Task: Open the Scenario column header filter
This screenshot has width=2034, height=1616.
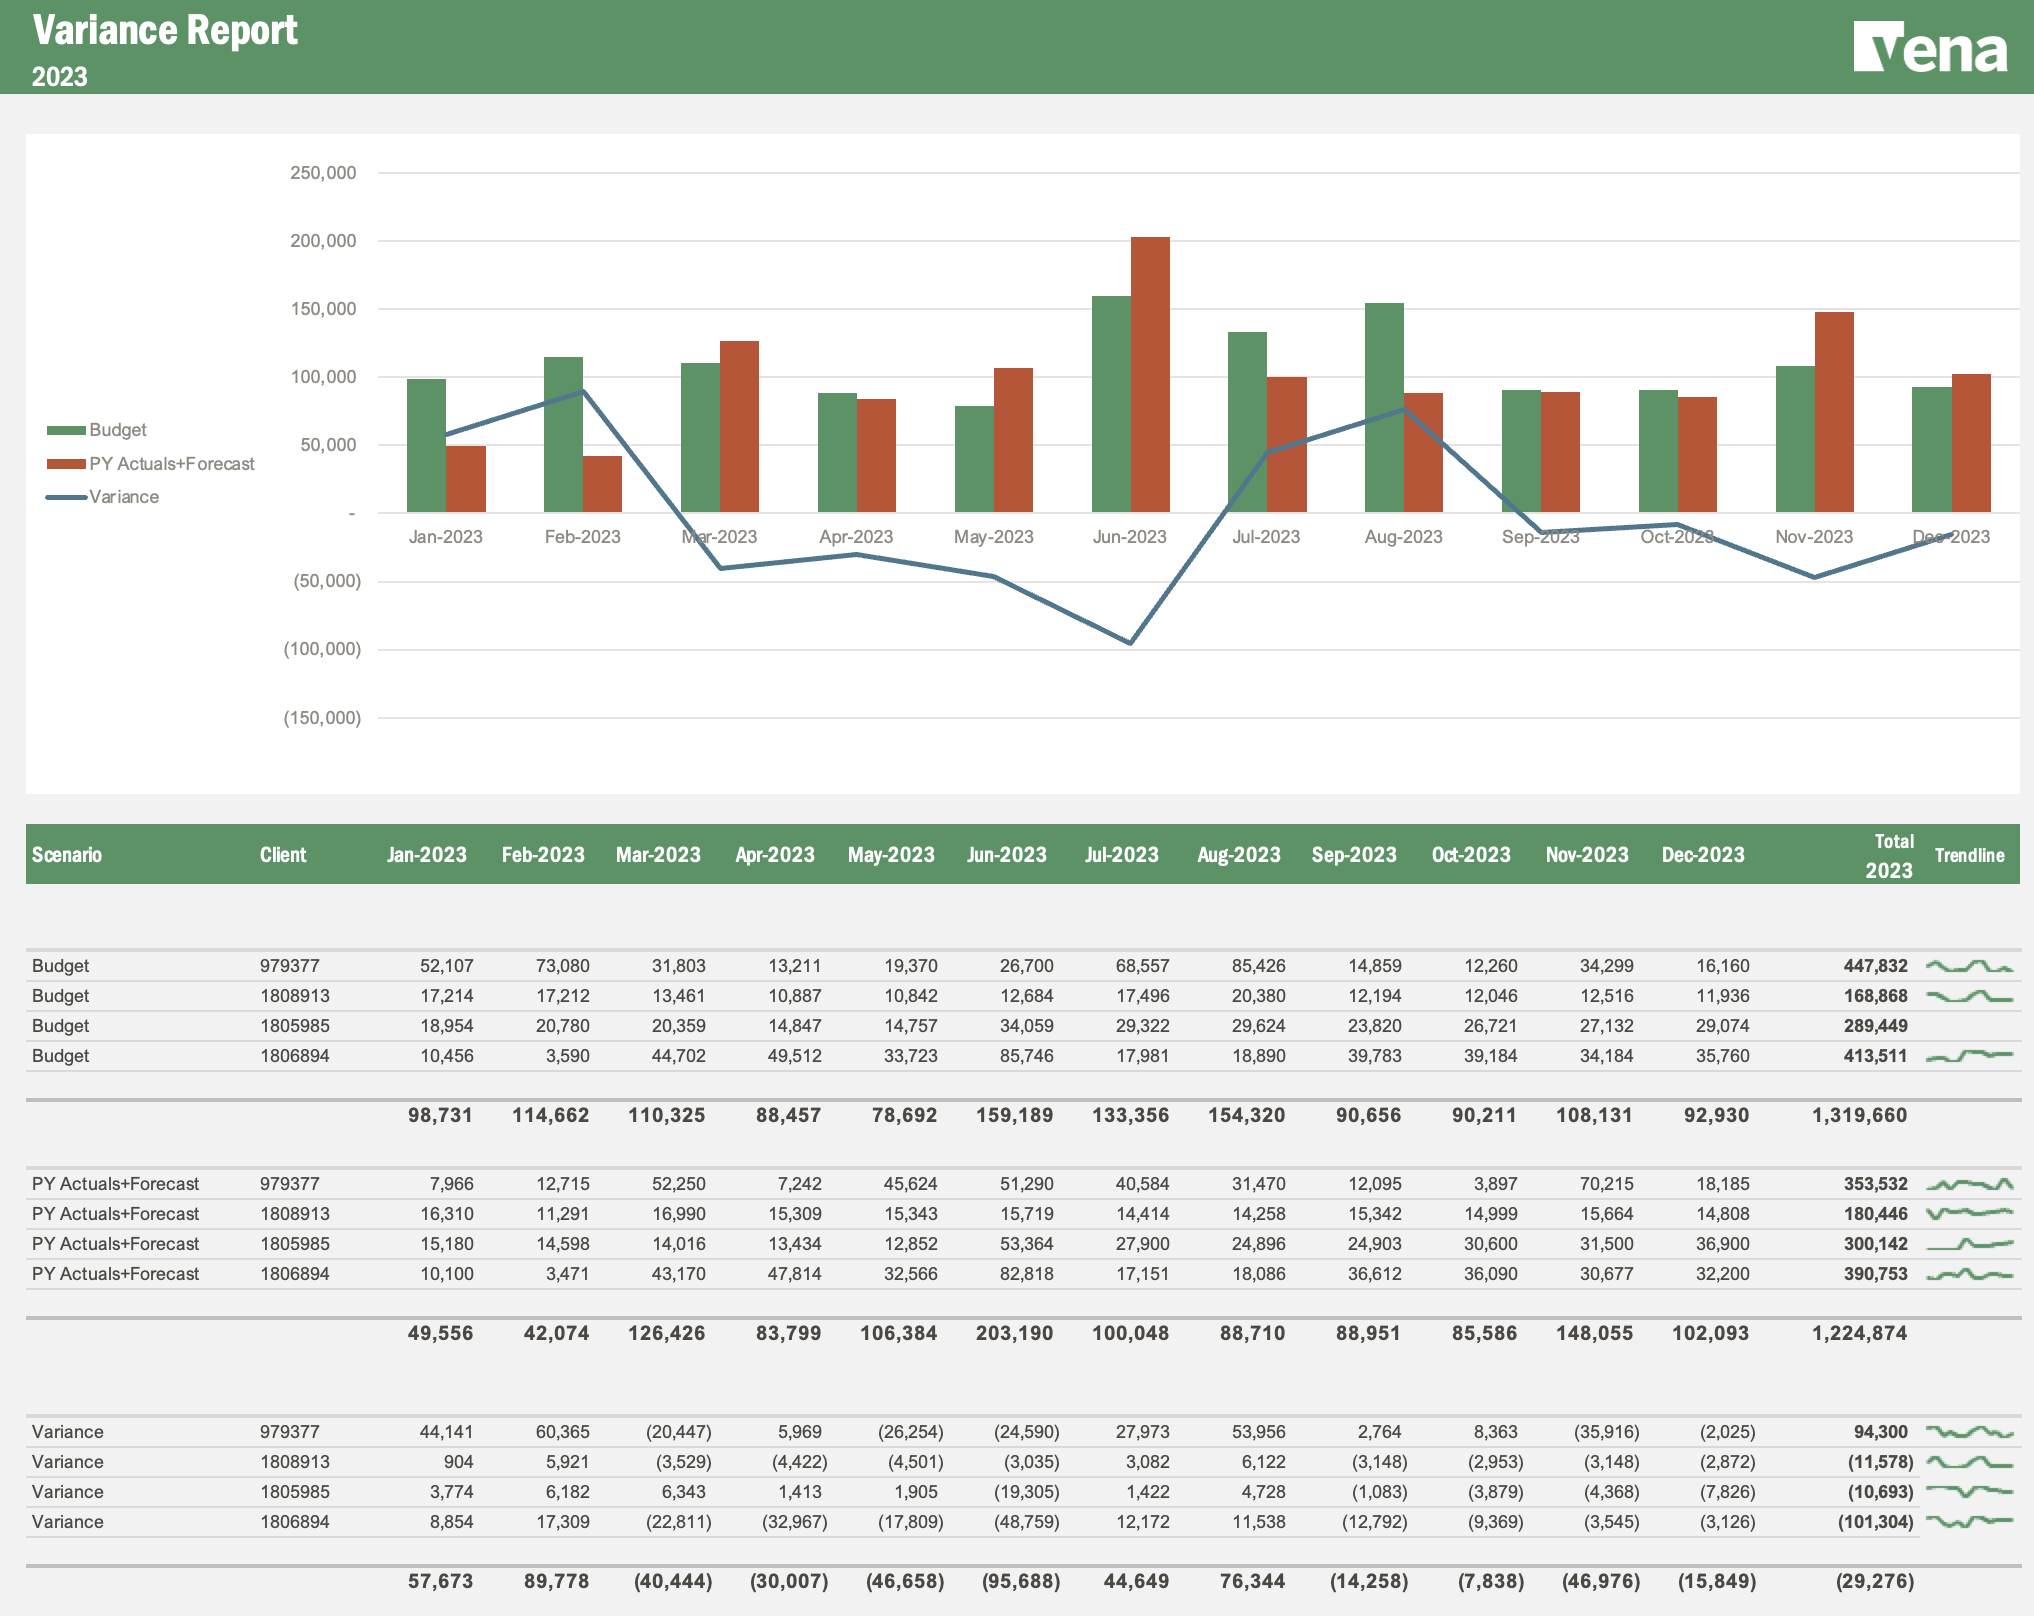Action: pyautogui.click(x=67, y=855)
